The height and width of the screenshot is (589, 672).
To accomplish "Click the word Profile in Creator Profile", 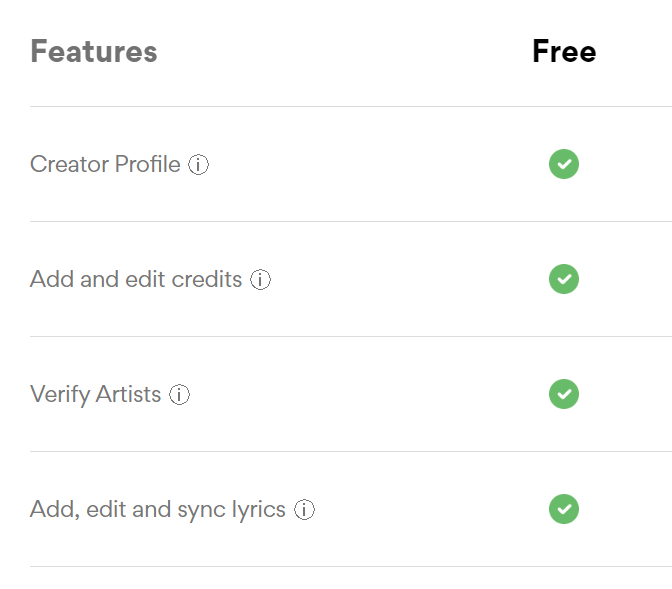I will [147, 164].
